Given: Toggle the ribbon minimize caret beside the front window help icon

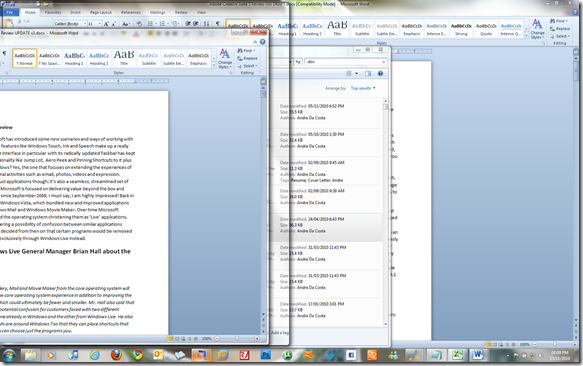Looking at the screenshot, I should pyautogui.click(x=255, y=42).
